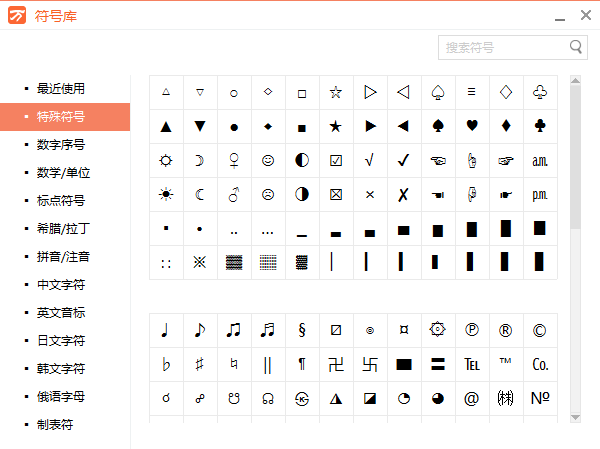600x449 pixels.
Task: Insert the female sign symbol
Action: pos(234,160)
